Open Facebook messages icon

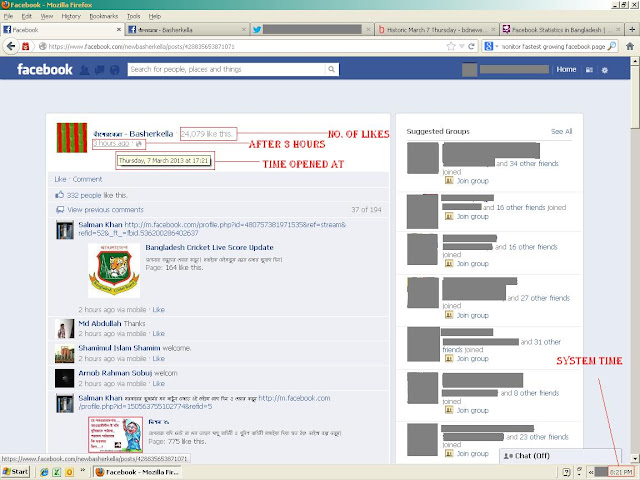(100, 70)
